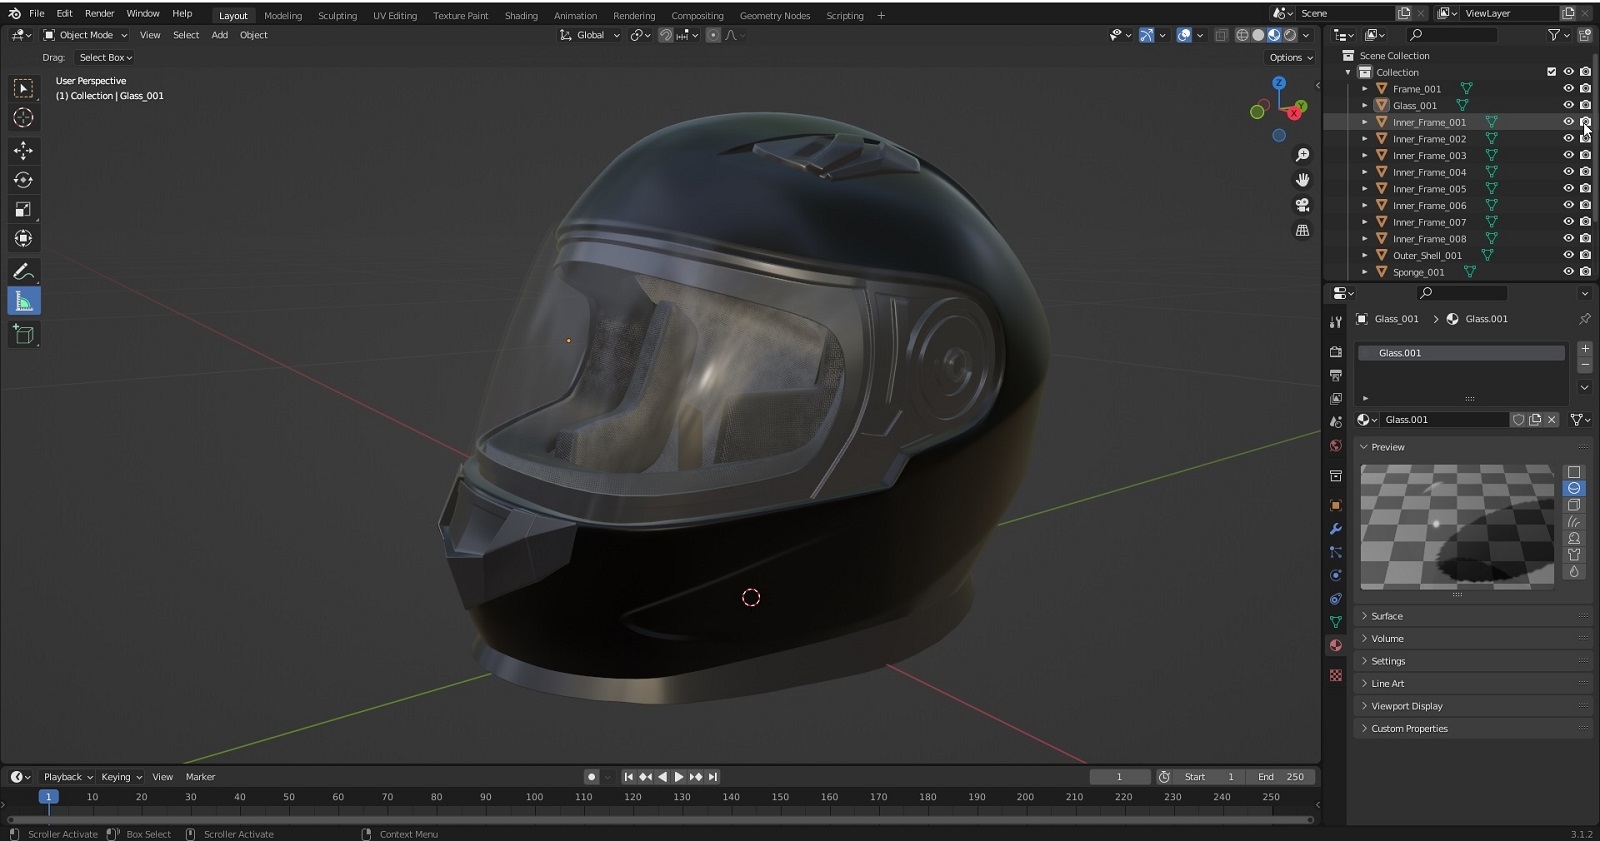Screen dimensions: 1600x841
Task: Hide Inner_Frame_003 eye icon
Action: pos(1568,155)
